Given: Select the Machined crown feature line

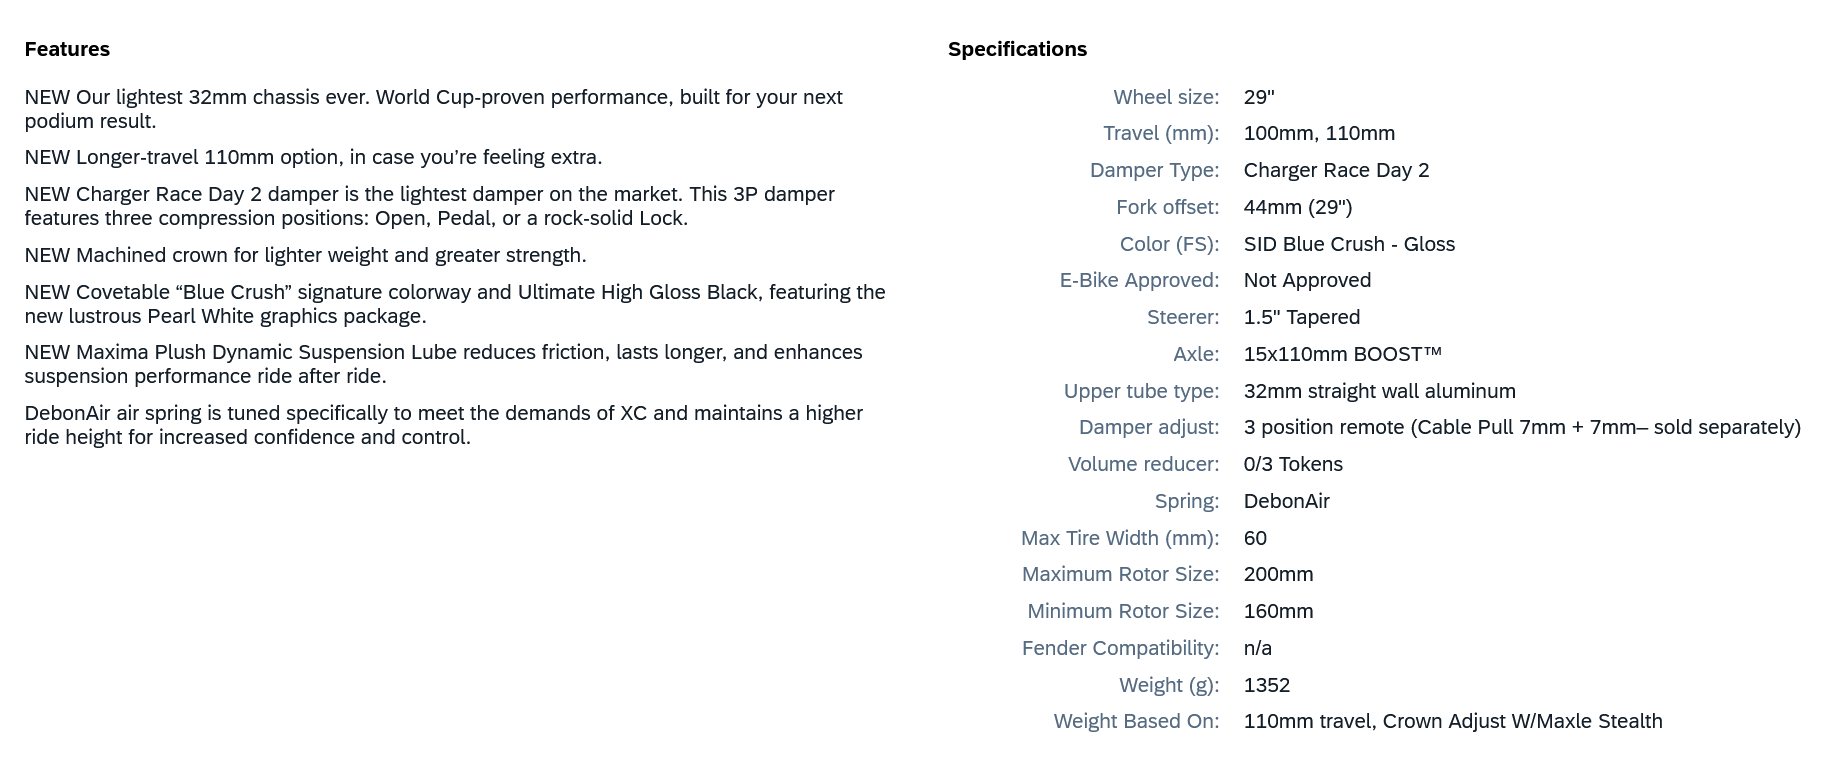Looking at the screenshot, I should click(305, 255).
